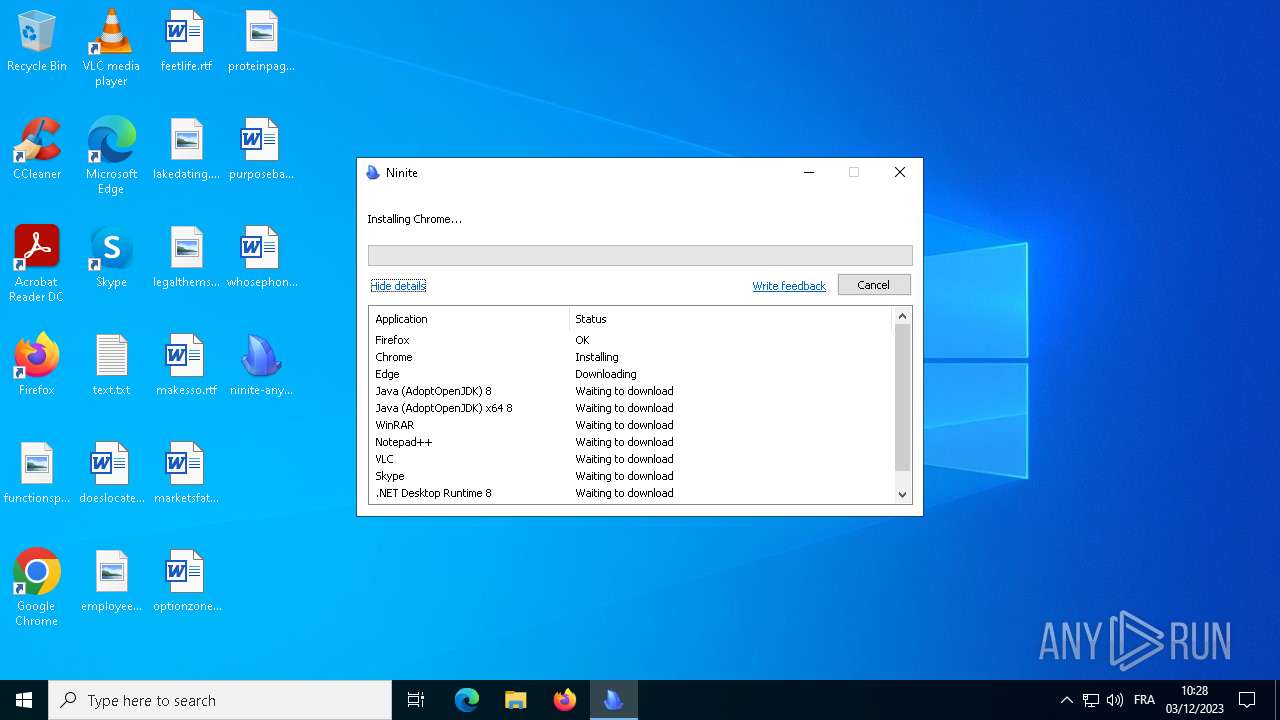Open Firefox desktop shortcut
The image size is (1280, 720).
(37, 366)
